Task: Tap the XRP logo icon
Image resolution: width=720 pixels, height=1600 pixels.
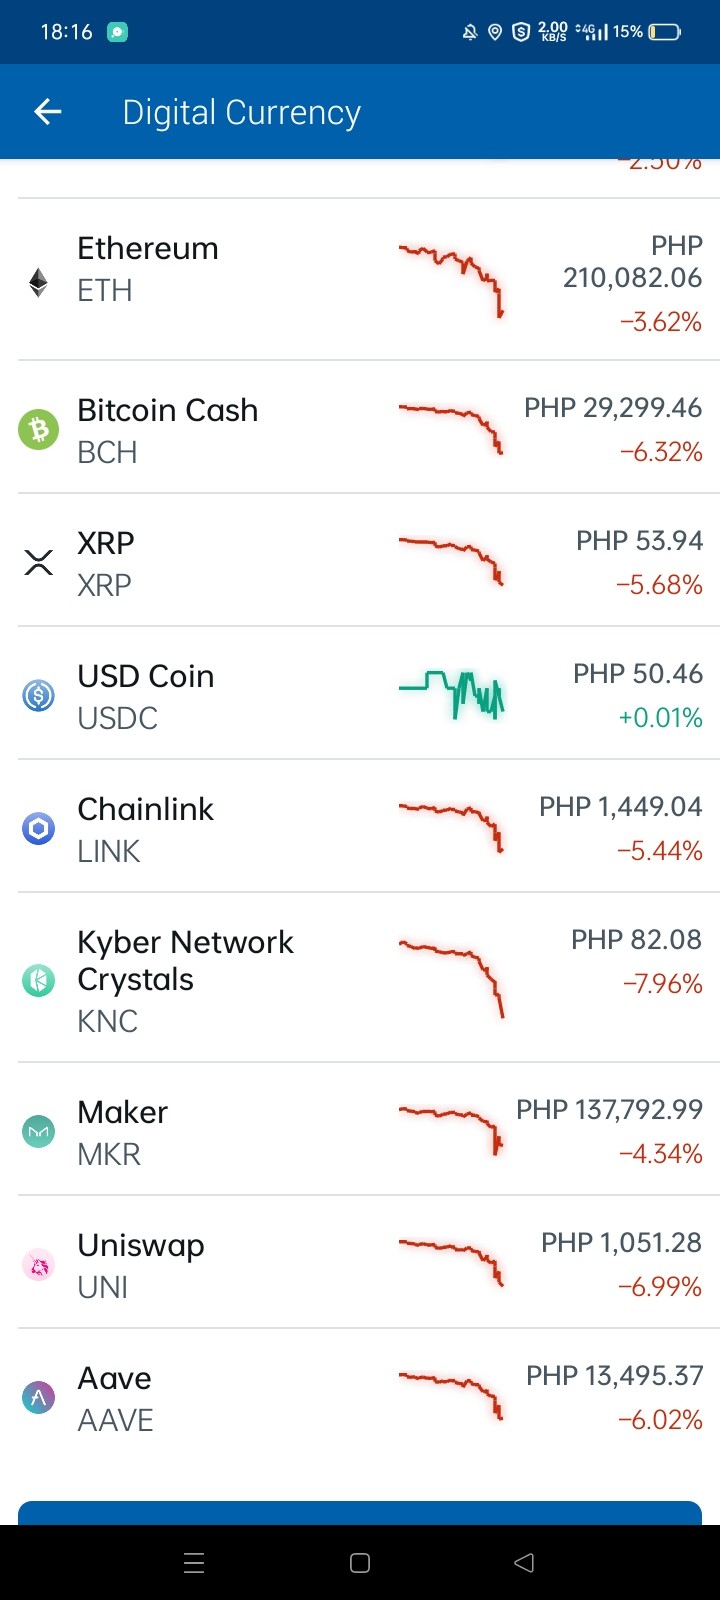Action: [x=38, y=562]
